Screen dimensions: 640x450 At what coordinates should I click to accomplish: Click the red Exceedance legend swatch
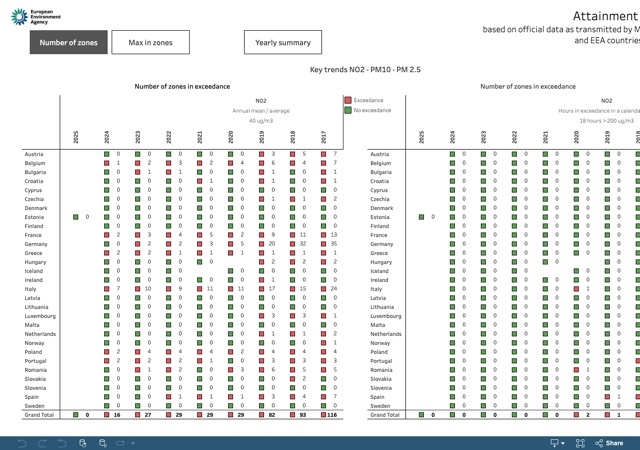click(x=348, y=100)
